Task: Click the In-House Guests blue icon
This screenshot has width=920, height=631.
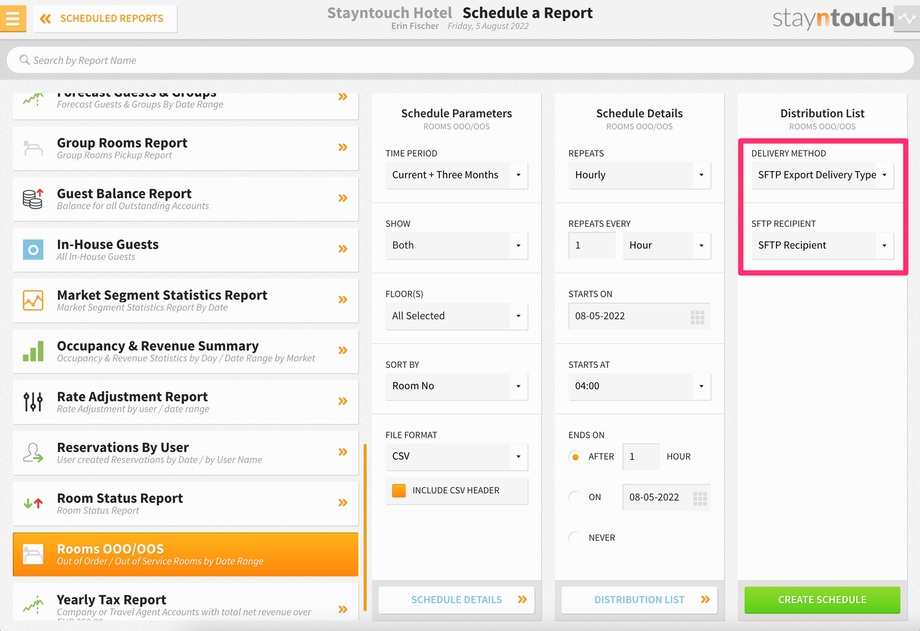Action: [x=33, y=249]
